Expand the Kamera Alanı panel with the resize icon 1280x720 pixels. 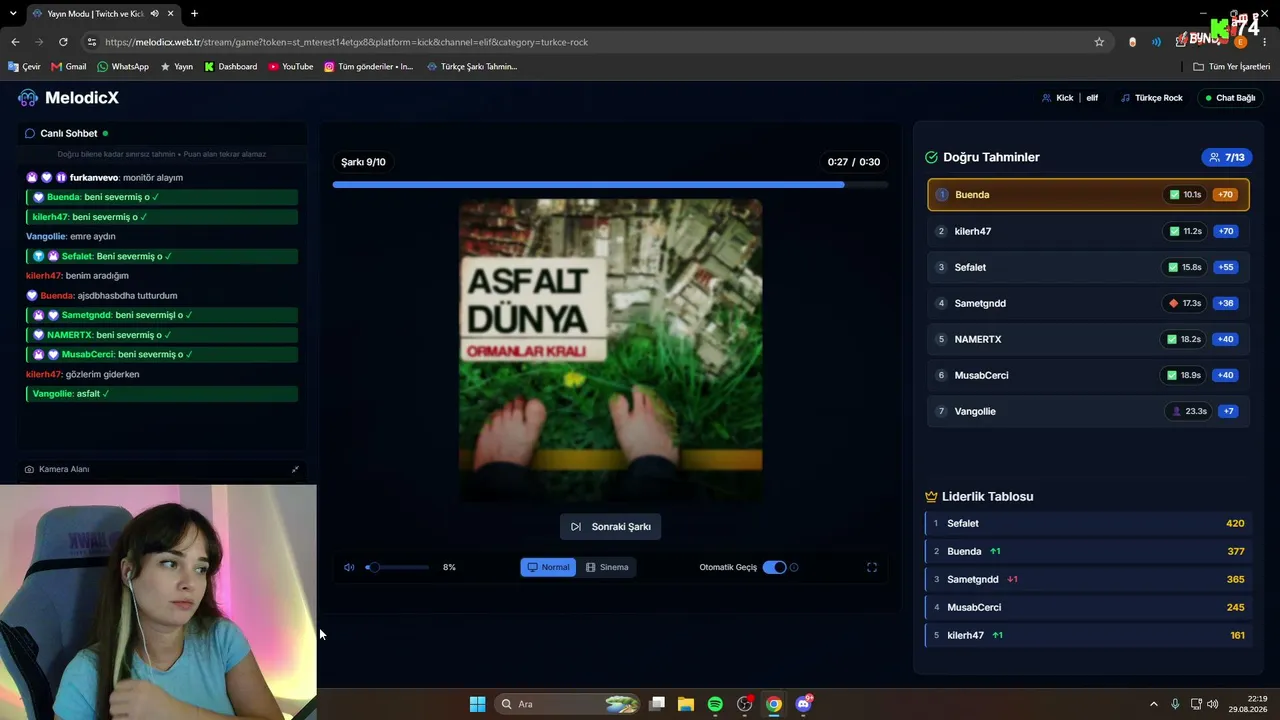pyautogui.click(x=295, y=469)
